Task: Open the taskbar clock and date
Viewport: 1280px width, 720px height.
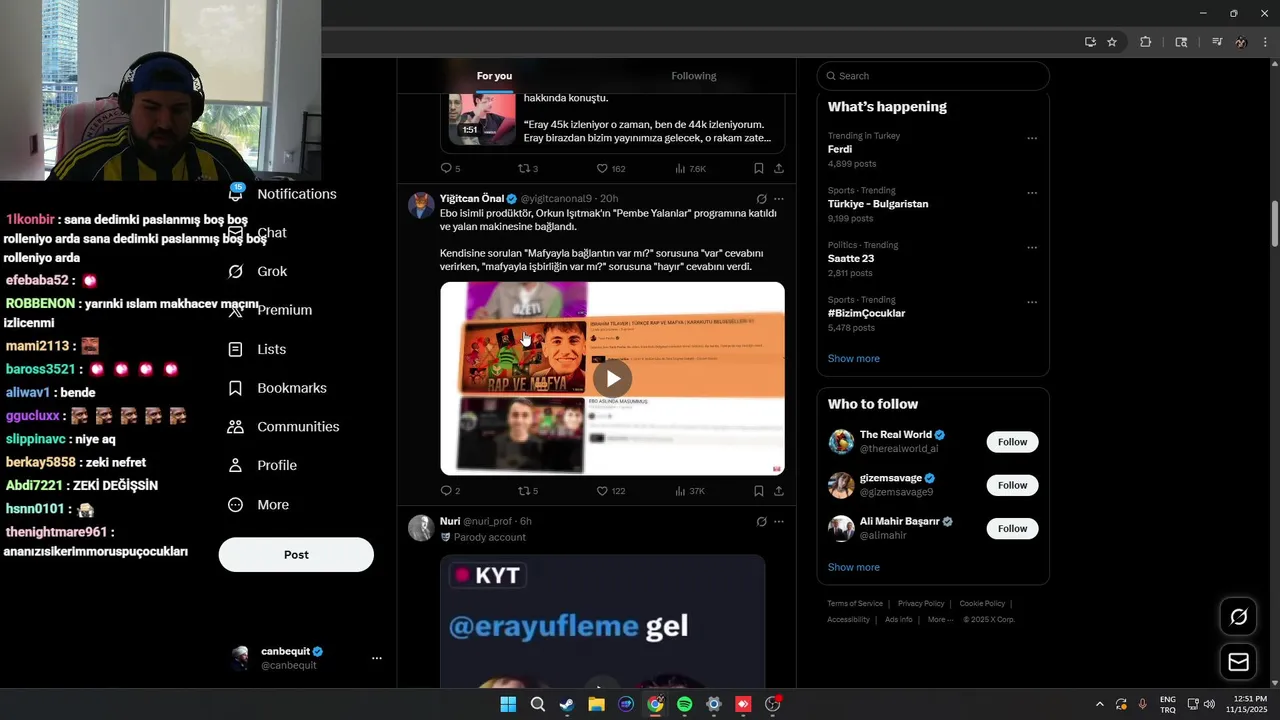Action: 1250,704
